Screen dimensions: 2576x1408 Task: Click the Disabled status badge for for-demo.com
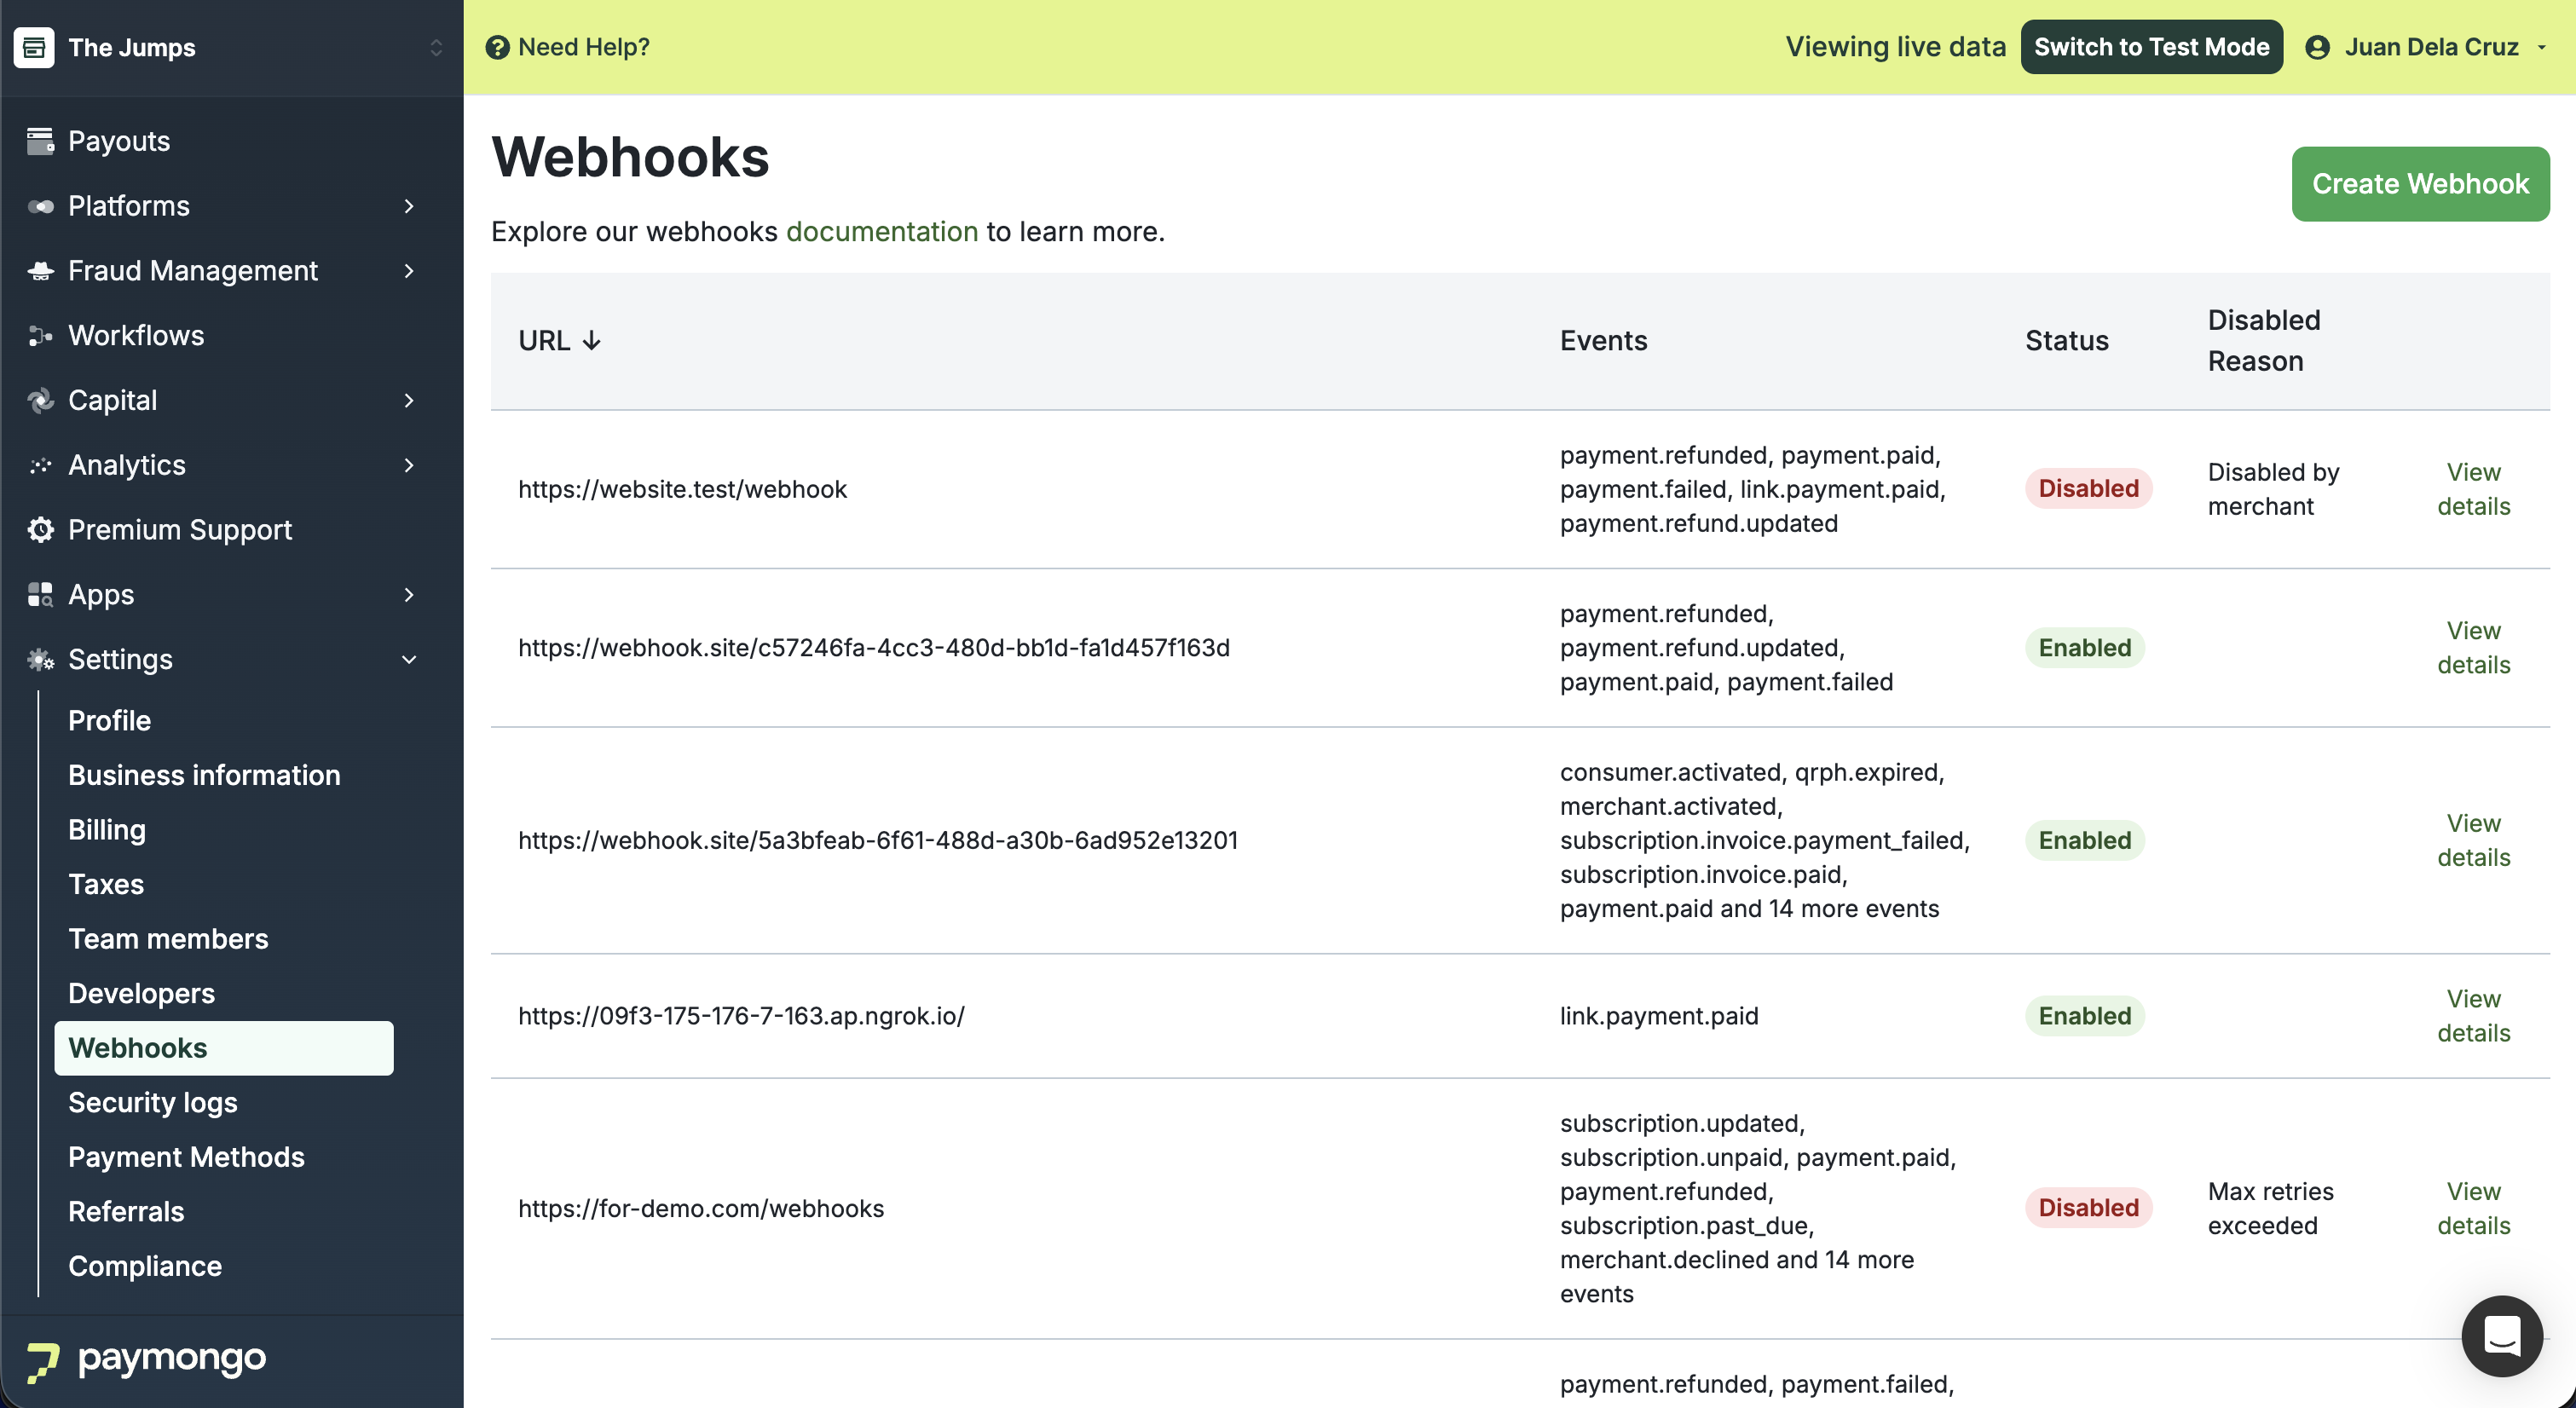pyautogui.click(x=2088, y=1208)
